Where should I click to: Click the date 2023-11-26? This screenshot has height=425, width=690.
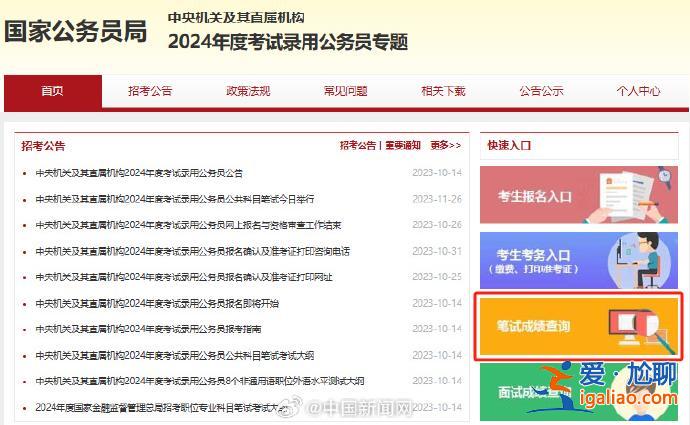(437, 199)
